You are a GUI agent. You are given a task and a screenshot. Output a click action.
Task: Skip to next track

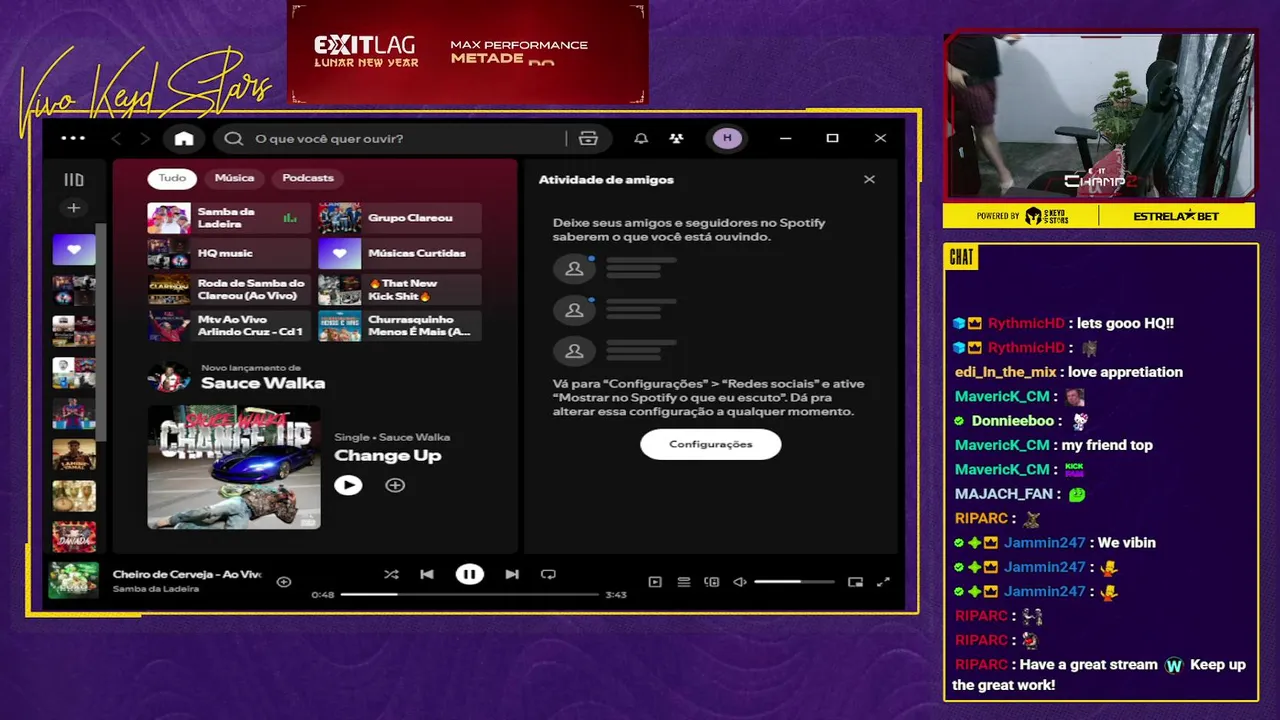pos(512,574)
